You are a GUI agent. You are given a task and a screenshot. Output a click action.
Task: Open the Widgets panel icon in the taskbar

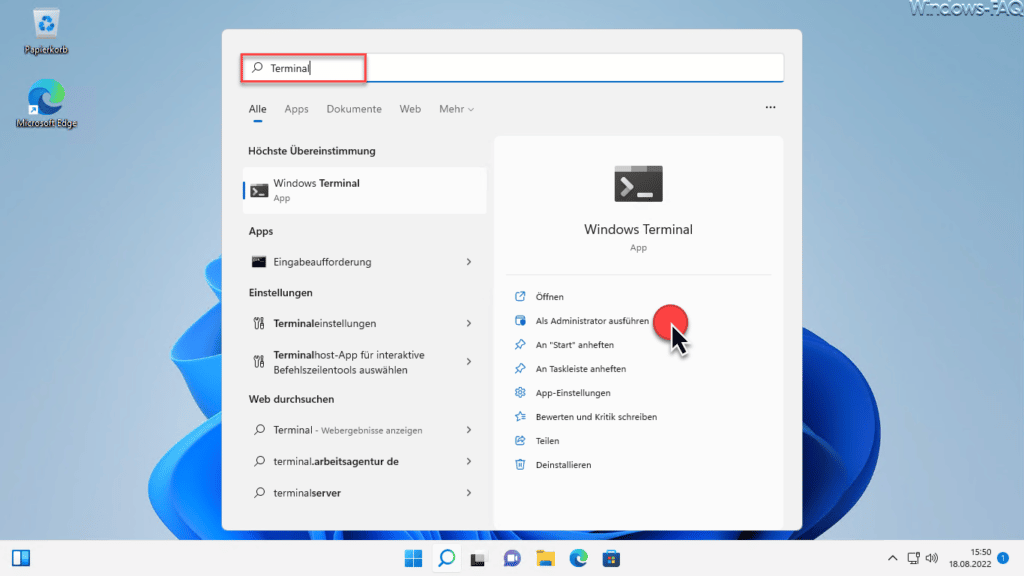tap(21, 558)
